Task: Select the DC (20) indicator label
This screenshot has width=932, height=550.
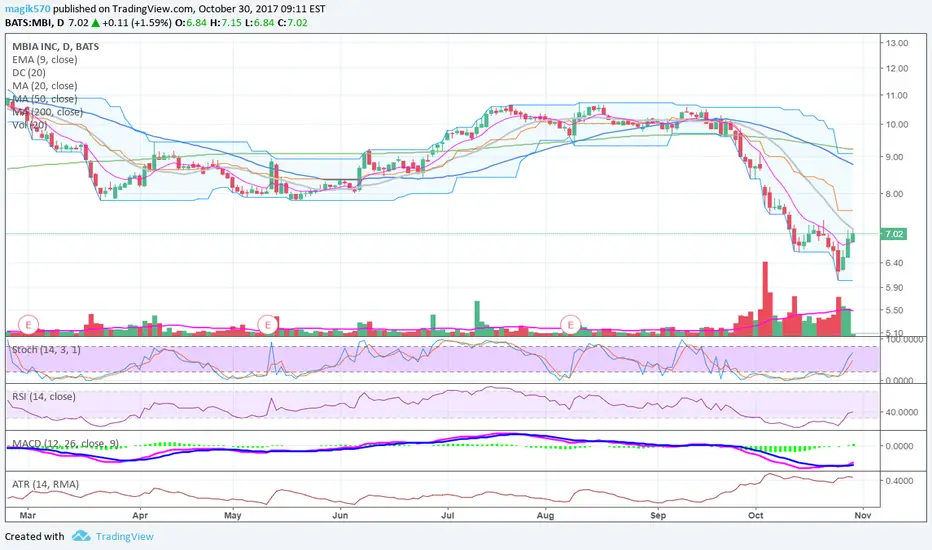Action: pyautogui.click(x=29, y=73)
